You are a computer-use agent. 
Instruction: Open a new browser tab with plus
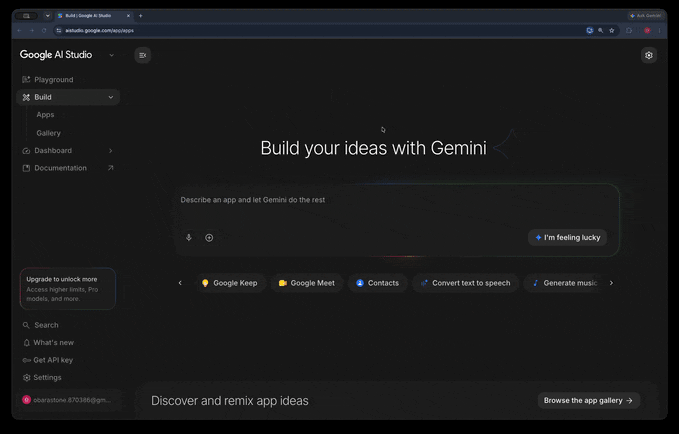coord(140,16)
